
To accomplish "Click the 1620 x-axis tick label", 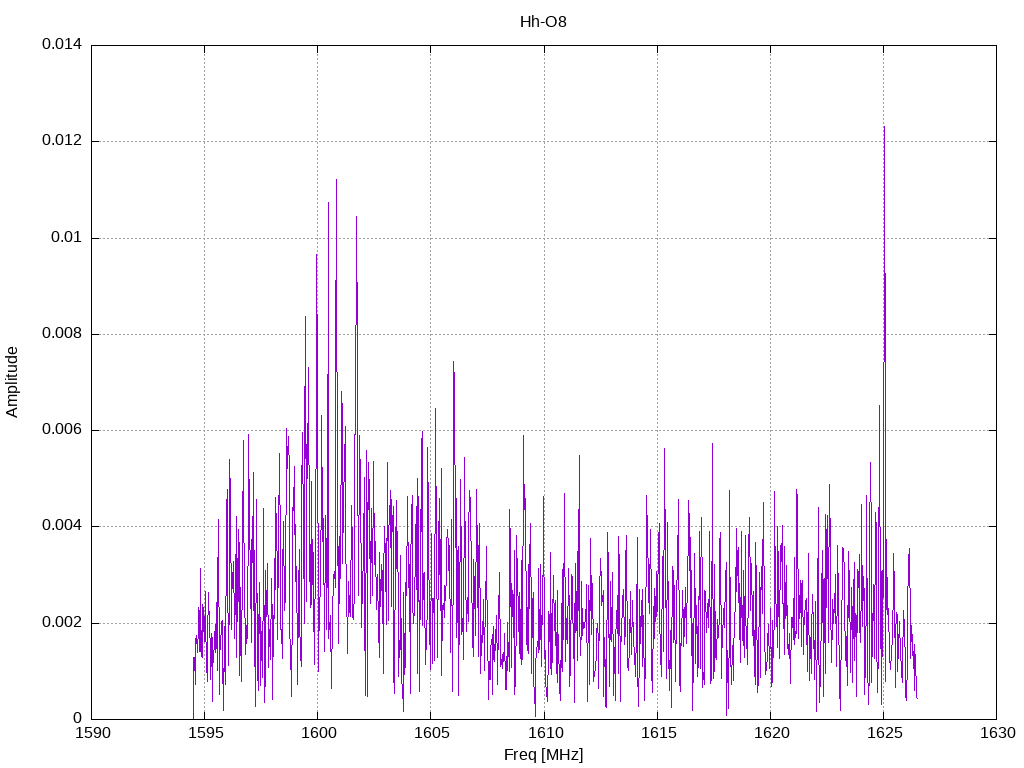I will 770,733.
